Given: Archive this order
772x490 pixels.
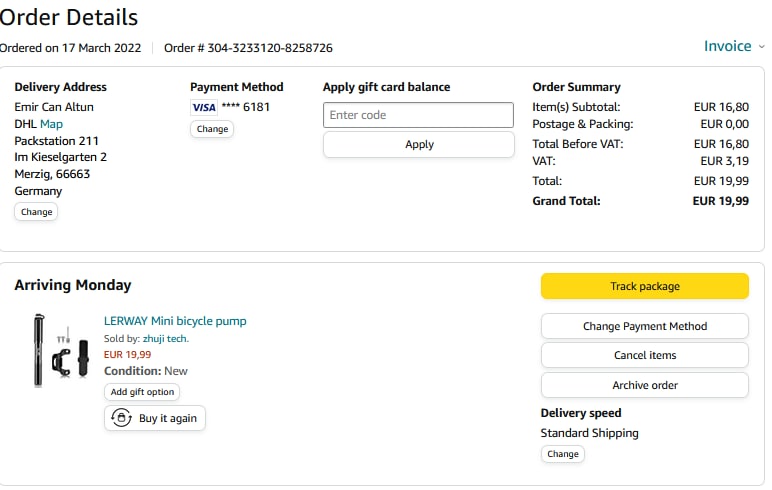Looking at the screenshot, I should (x=644, y=385).
